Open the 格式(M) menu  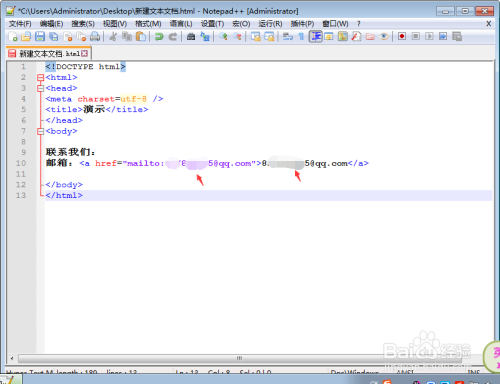pos(148,24)
